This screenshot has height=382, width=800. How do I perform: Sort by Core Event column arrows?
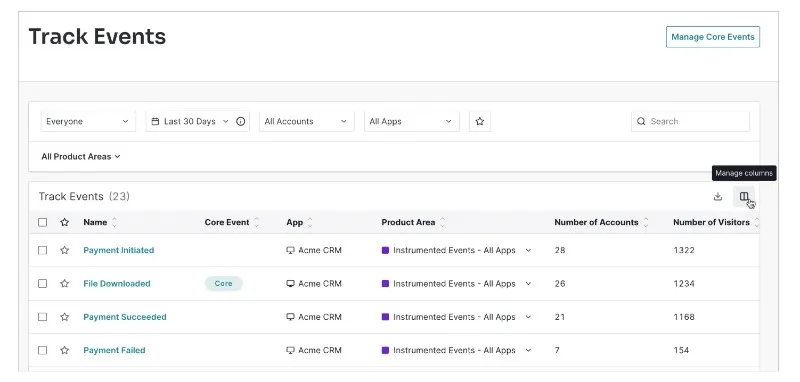pyautogui.click(x=257, y=222)
